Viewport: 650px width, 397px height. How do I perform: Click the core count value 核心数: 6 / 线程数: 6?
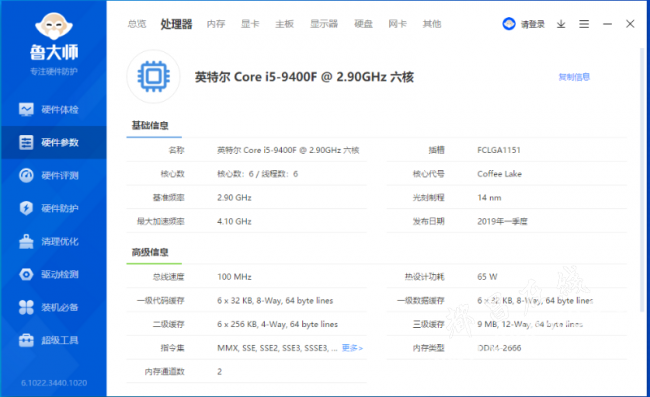point(257,174)
